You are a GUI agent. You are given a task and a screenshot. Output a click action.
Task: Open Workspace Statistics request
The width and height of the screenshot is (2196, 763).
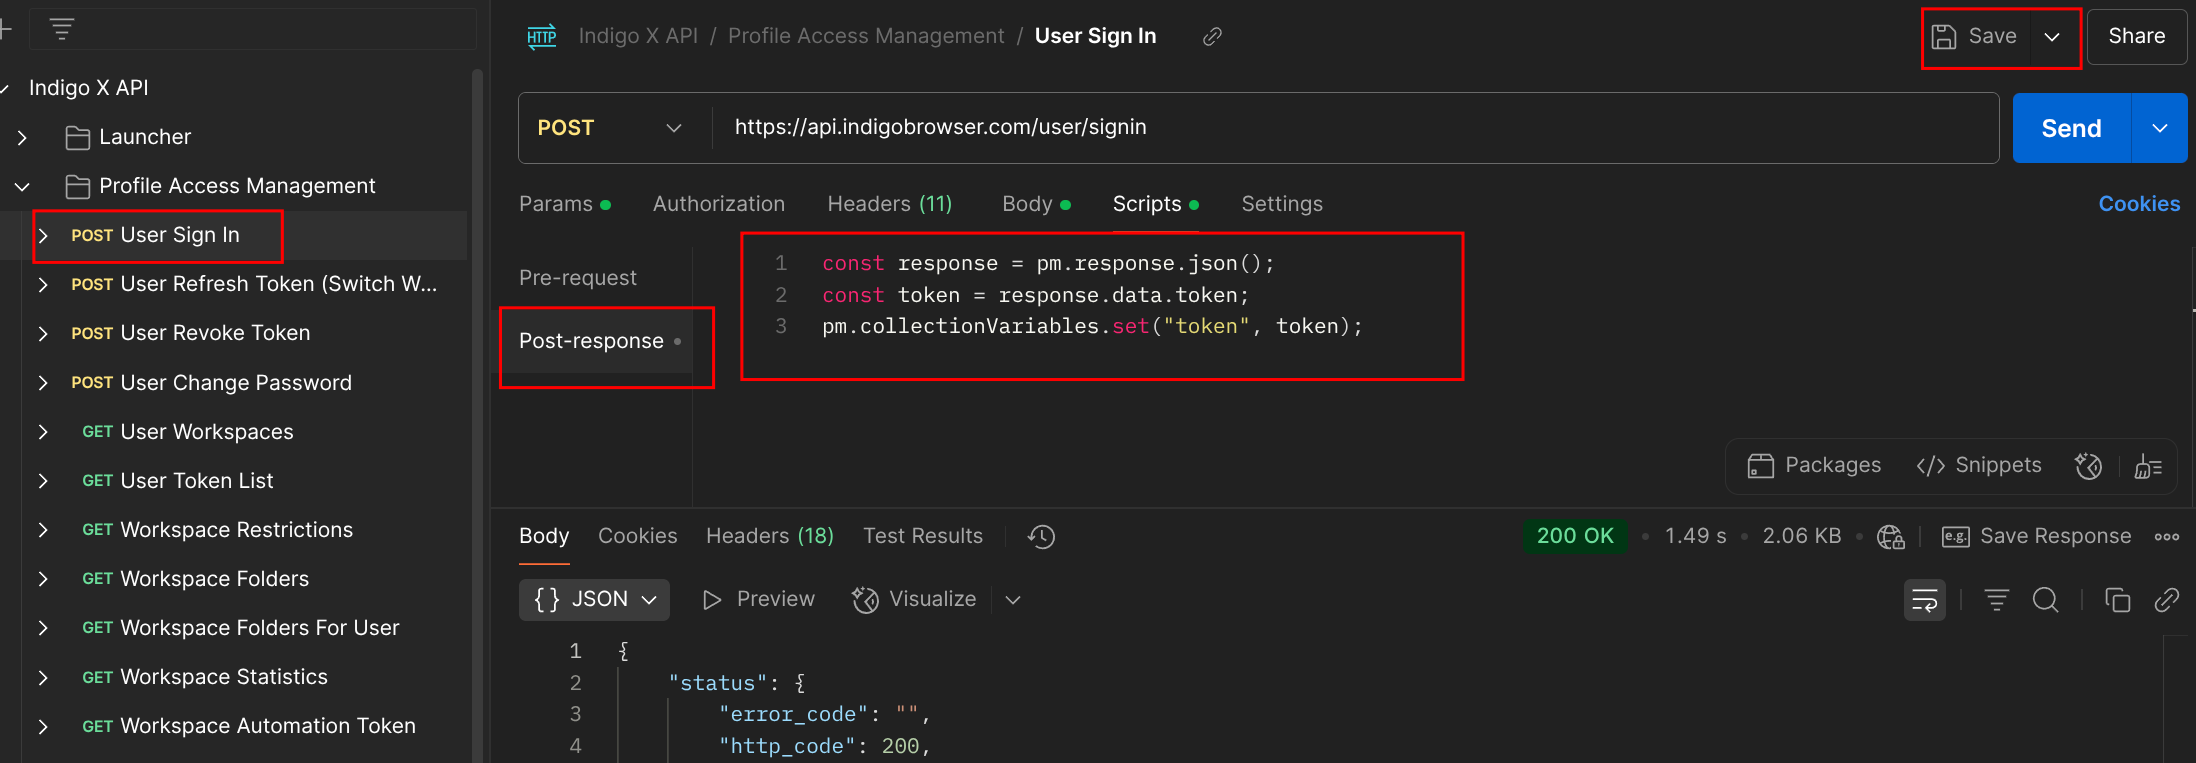[x=204, y=677]
